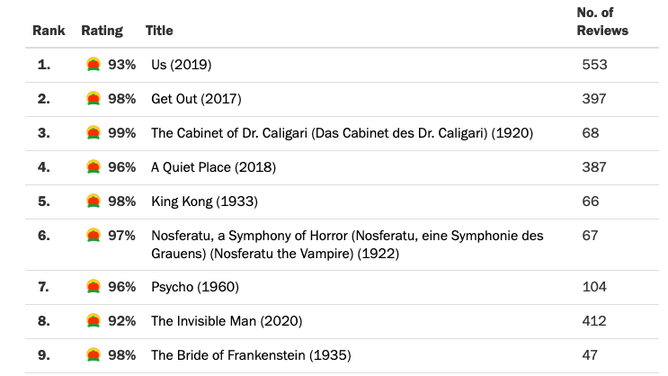The width and height of the screenshot is (668, 376).
Task: Select the Fresh icon on the Psycho row
Action: [x=93, y=287]
